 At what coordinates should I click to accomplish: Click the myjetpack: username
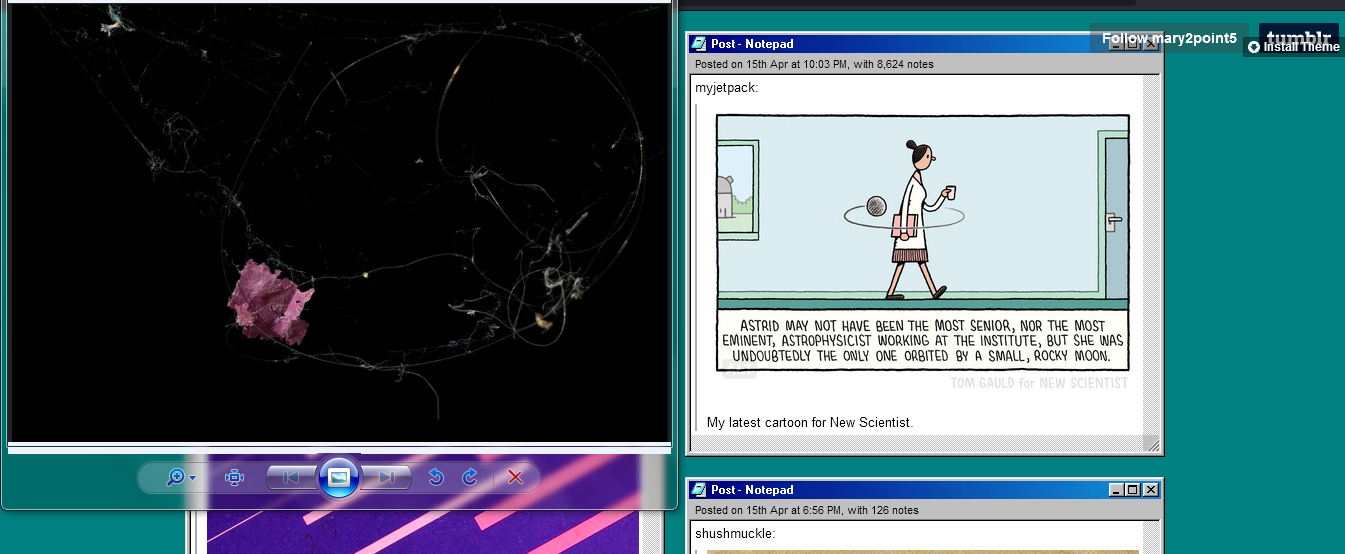click(x=727, y=88)
